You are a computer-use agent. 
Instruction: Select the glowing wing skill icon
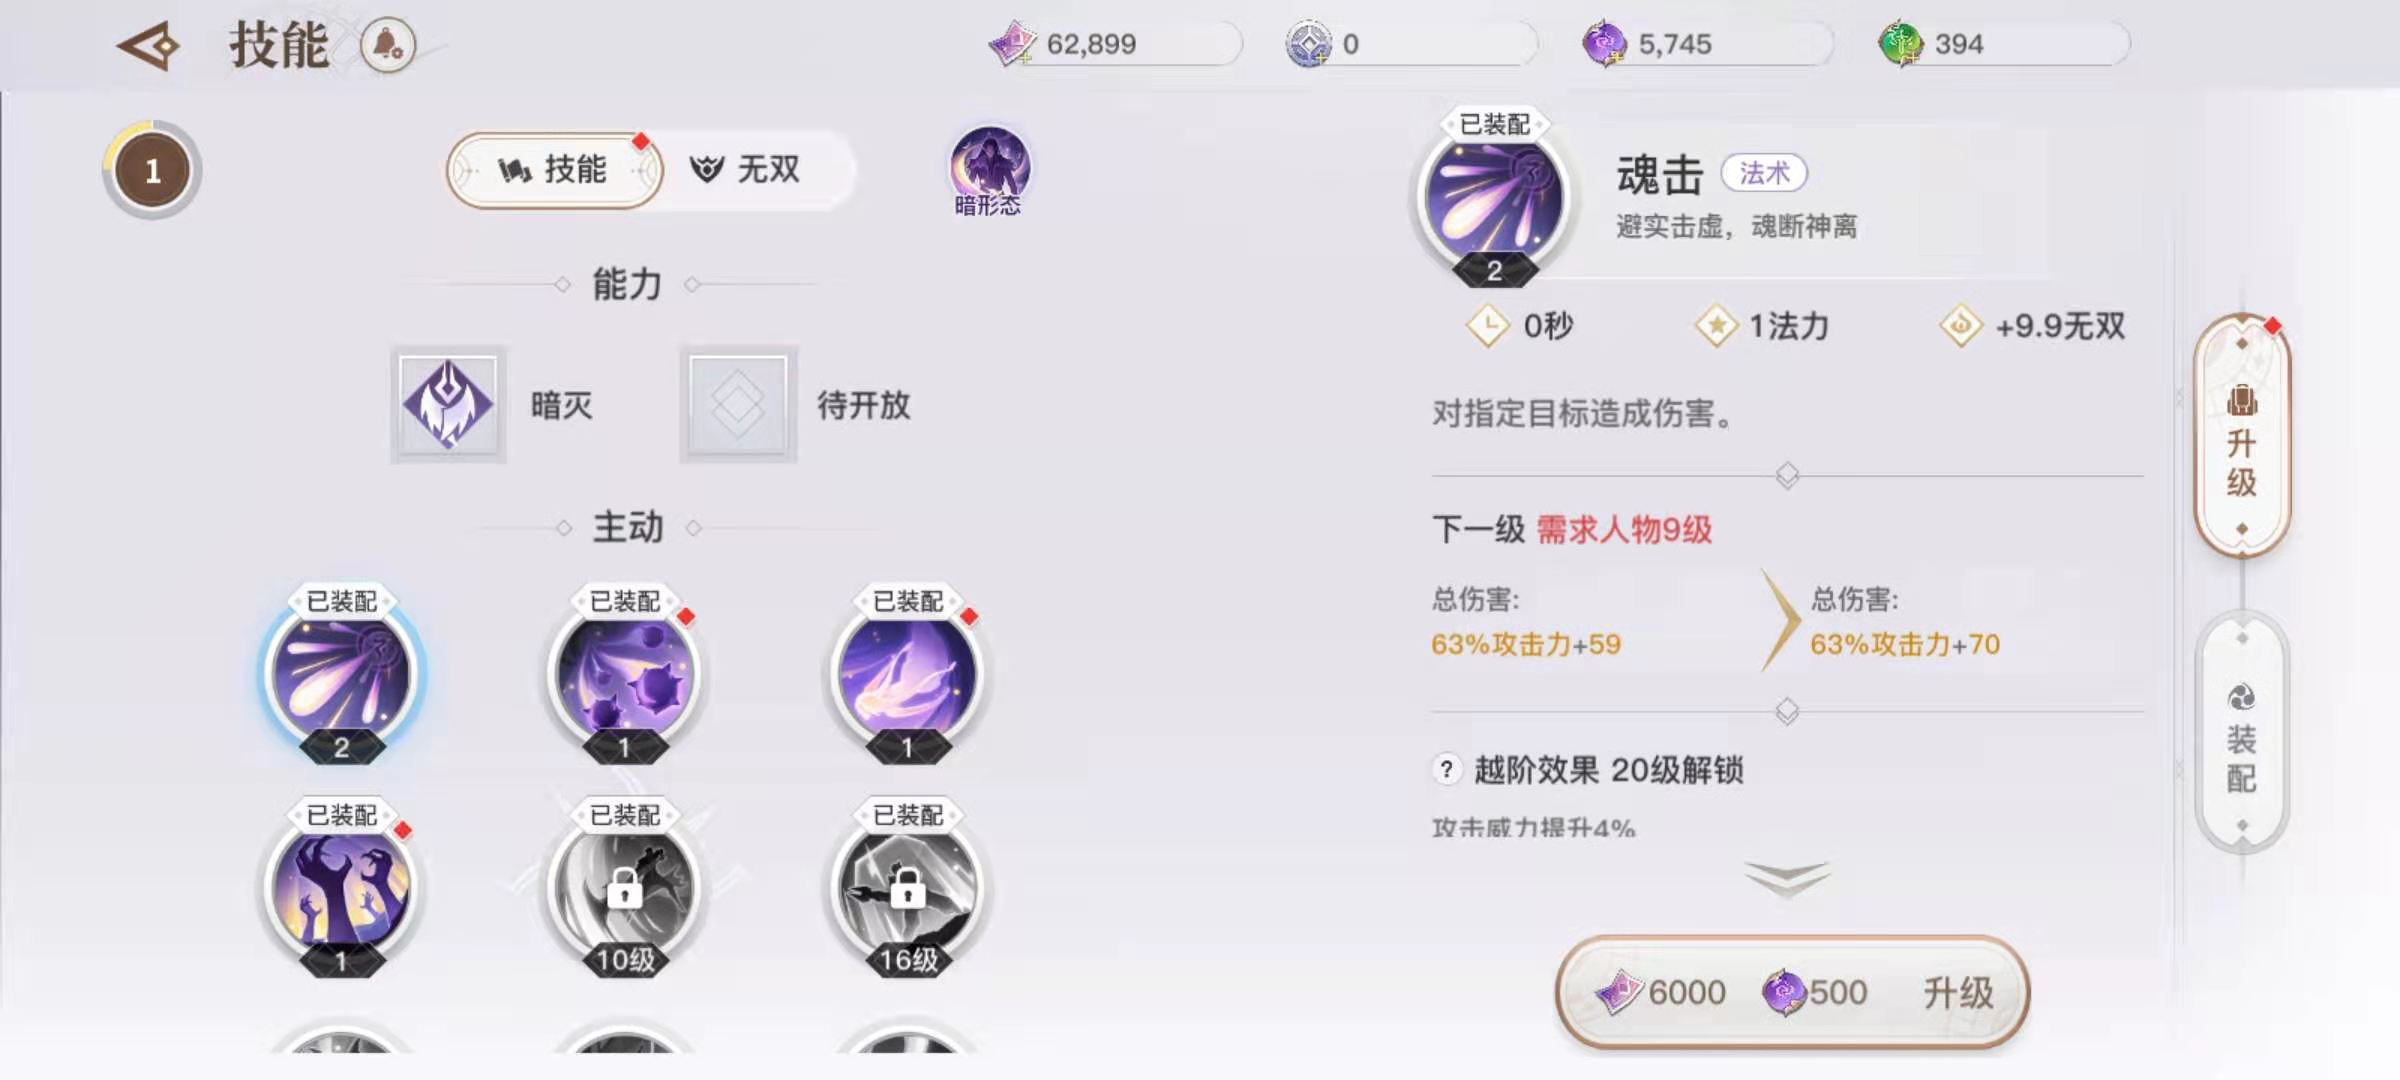(908, 675)
